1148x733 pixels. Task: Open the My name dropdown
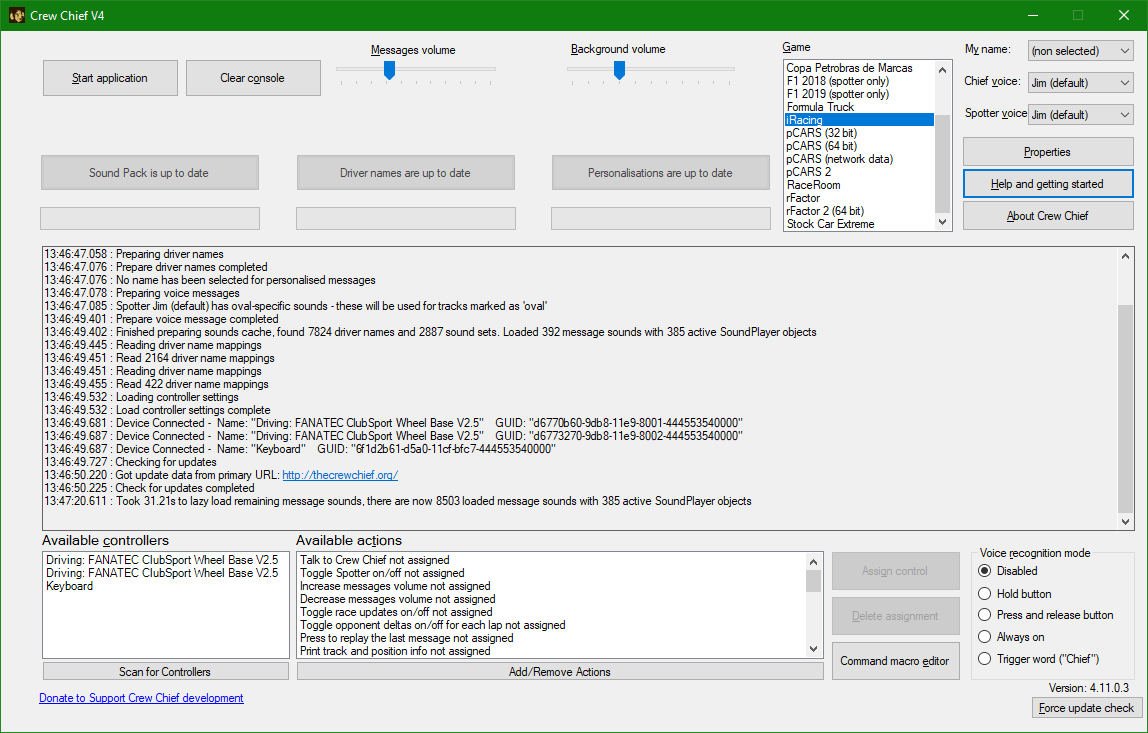[1080, 51]
